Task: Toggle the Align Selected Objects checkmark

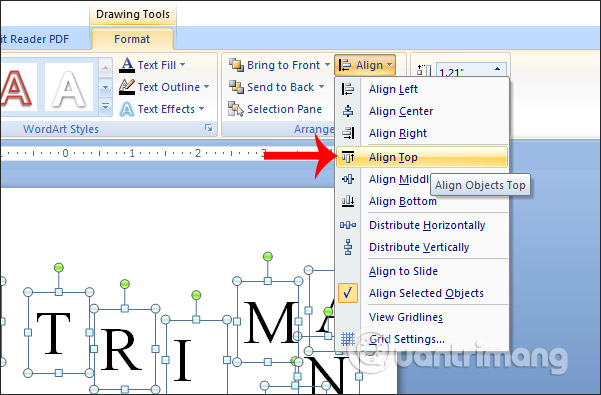Action: [x=348, y=293]
